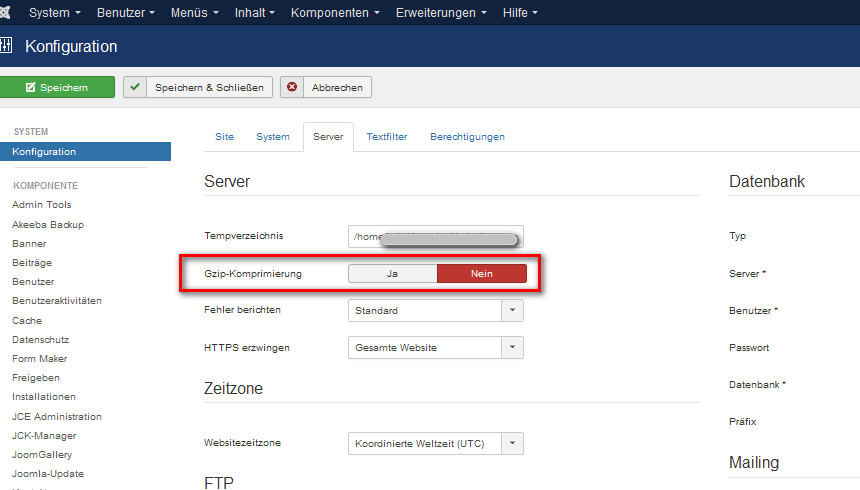Go to Admin Tools in sidebar

click(x=41, y=205)
